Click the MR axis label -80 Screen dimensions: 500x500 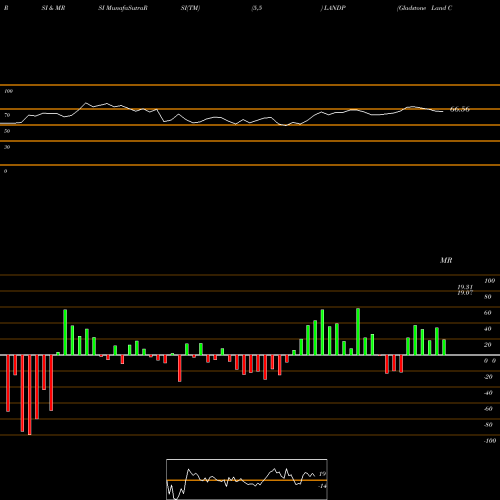(x=488, y=425)
